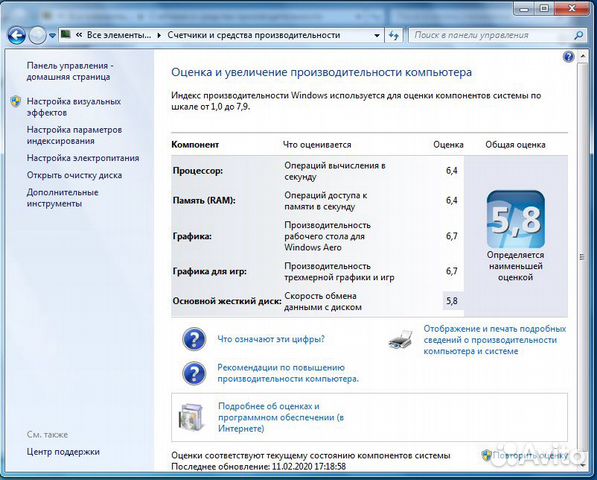
Task: Click shield icon beside 'Повторить оценку'
Action: pyautogui.click(x=486, y=455)
